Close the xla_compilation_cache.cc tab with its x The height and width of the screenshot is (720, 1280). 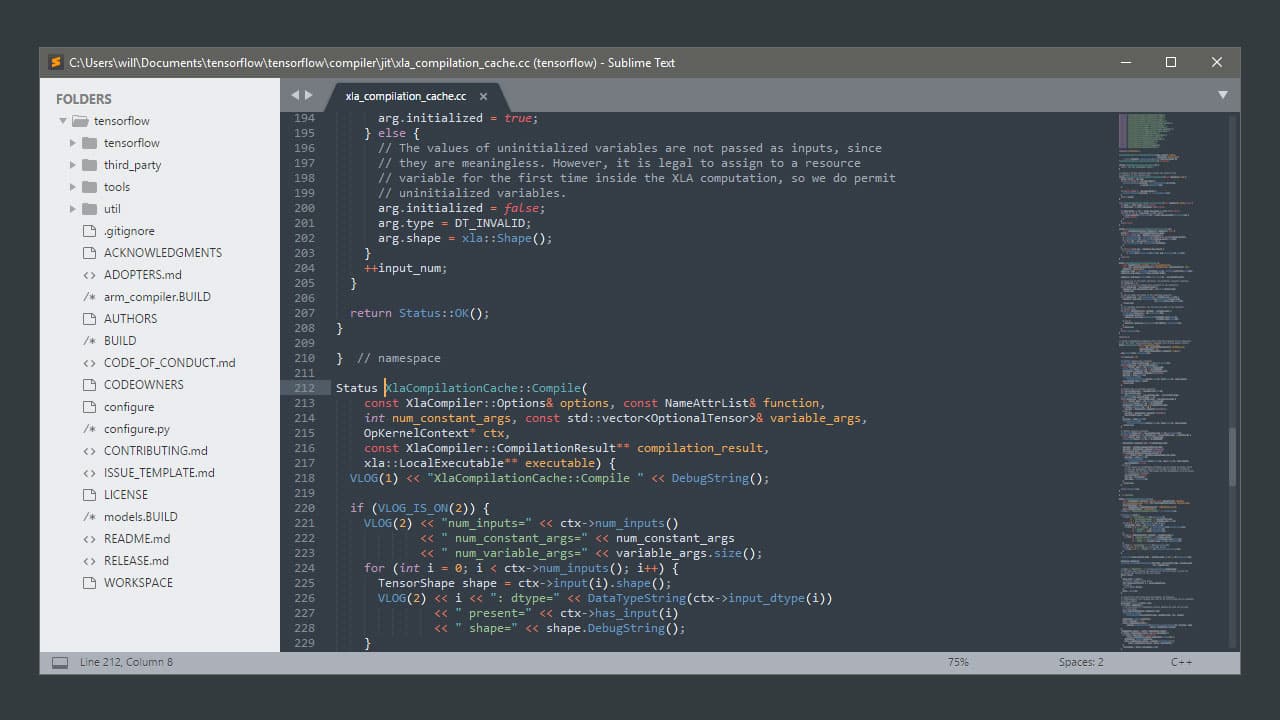pyautogui.click(x=483, y=96)
